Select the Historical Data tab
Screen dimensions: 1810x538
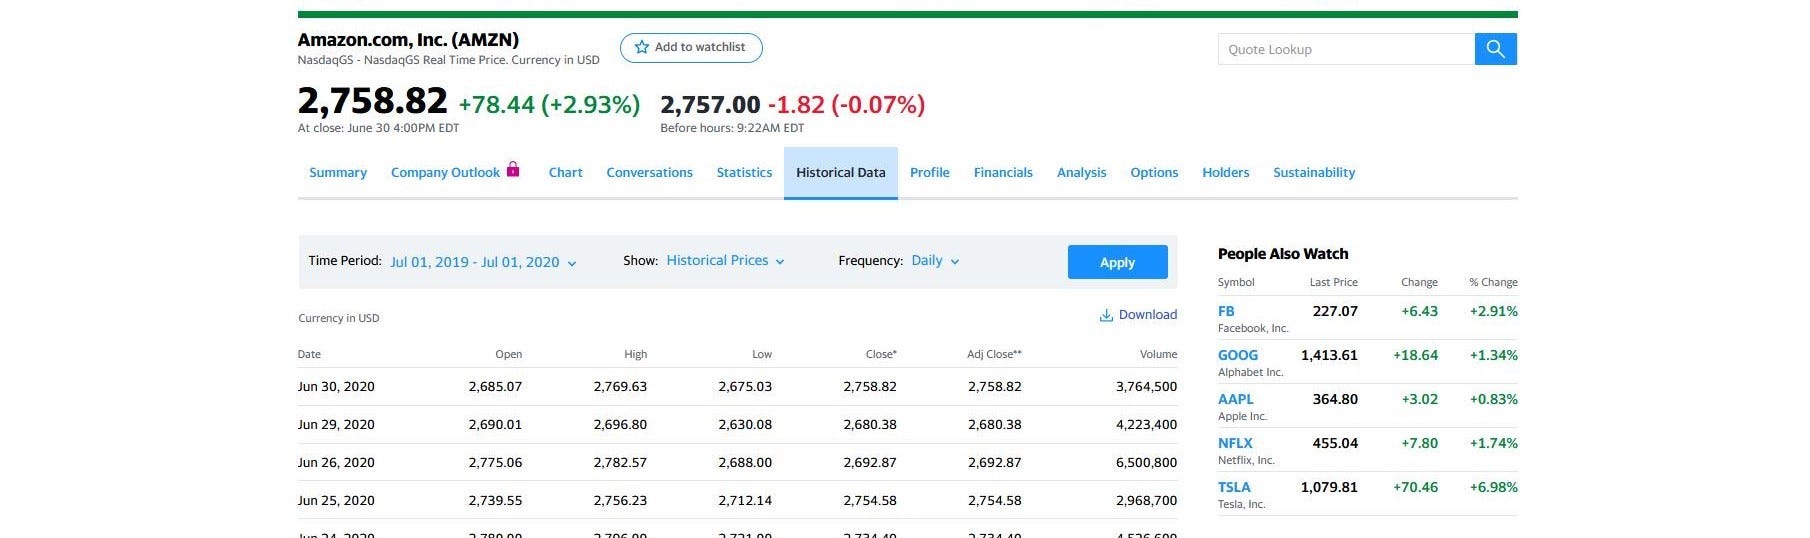point(841,173)
